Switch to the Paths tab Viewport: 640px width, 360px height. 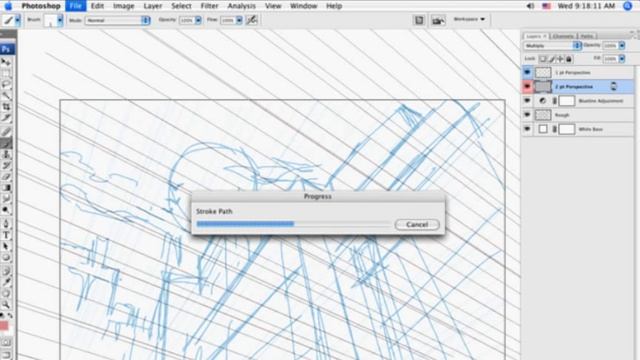coord(587,36)
